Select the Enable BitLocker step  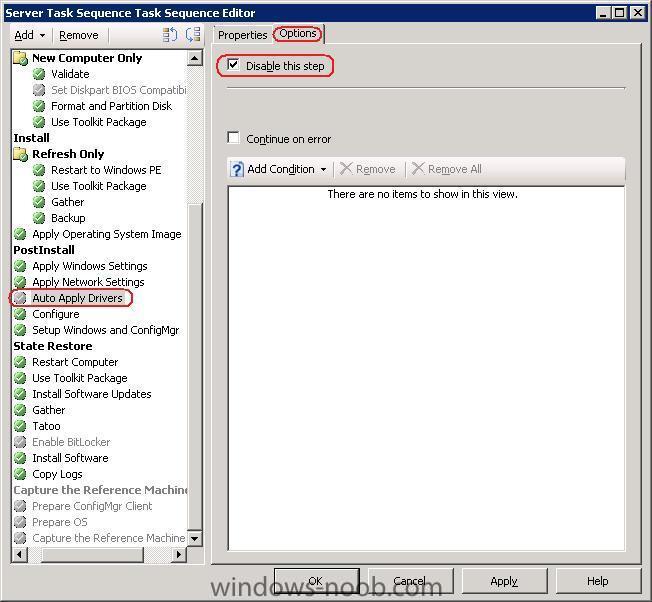(x=72, y=442)
